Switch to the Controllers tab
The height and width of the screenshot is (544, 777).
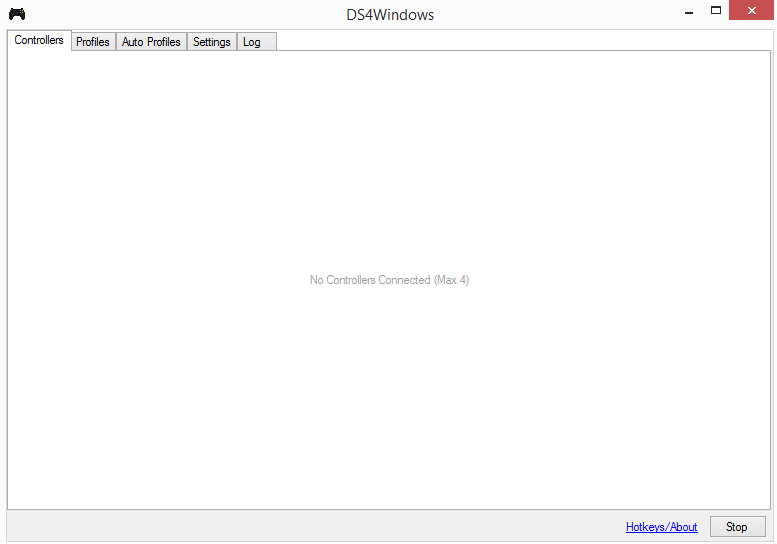click(39, 40)
